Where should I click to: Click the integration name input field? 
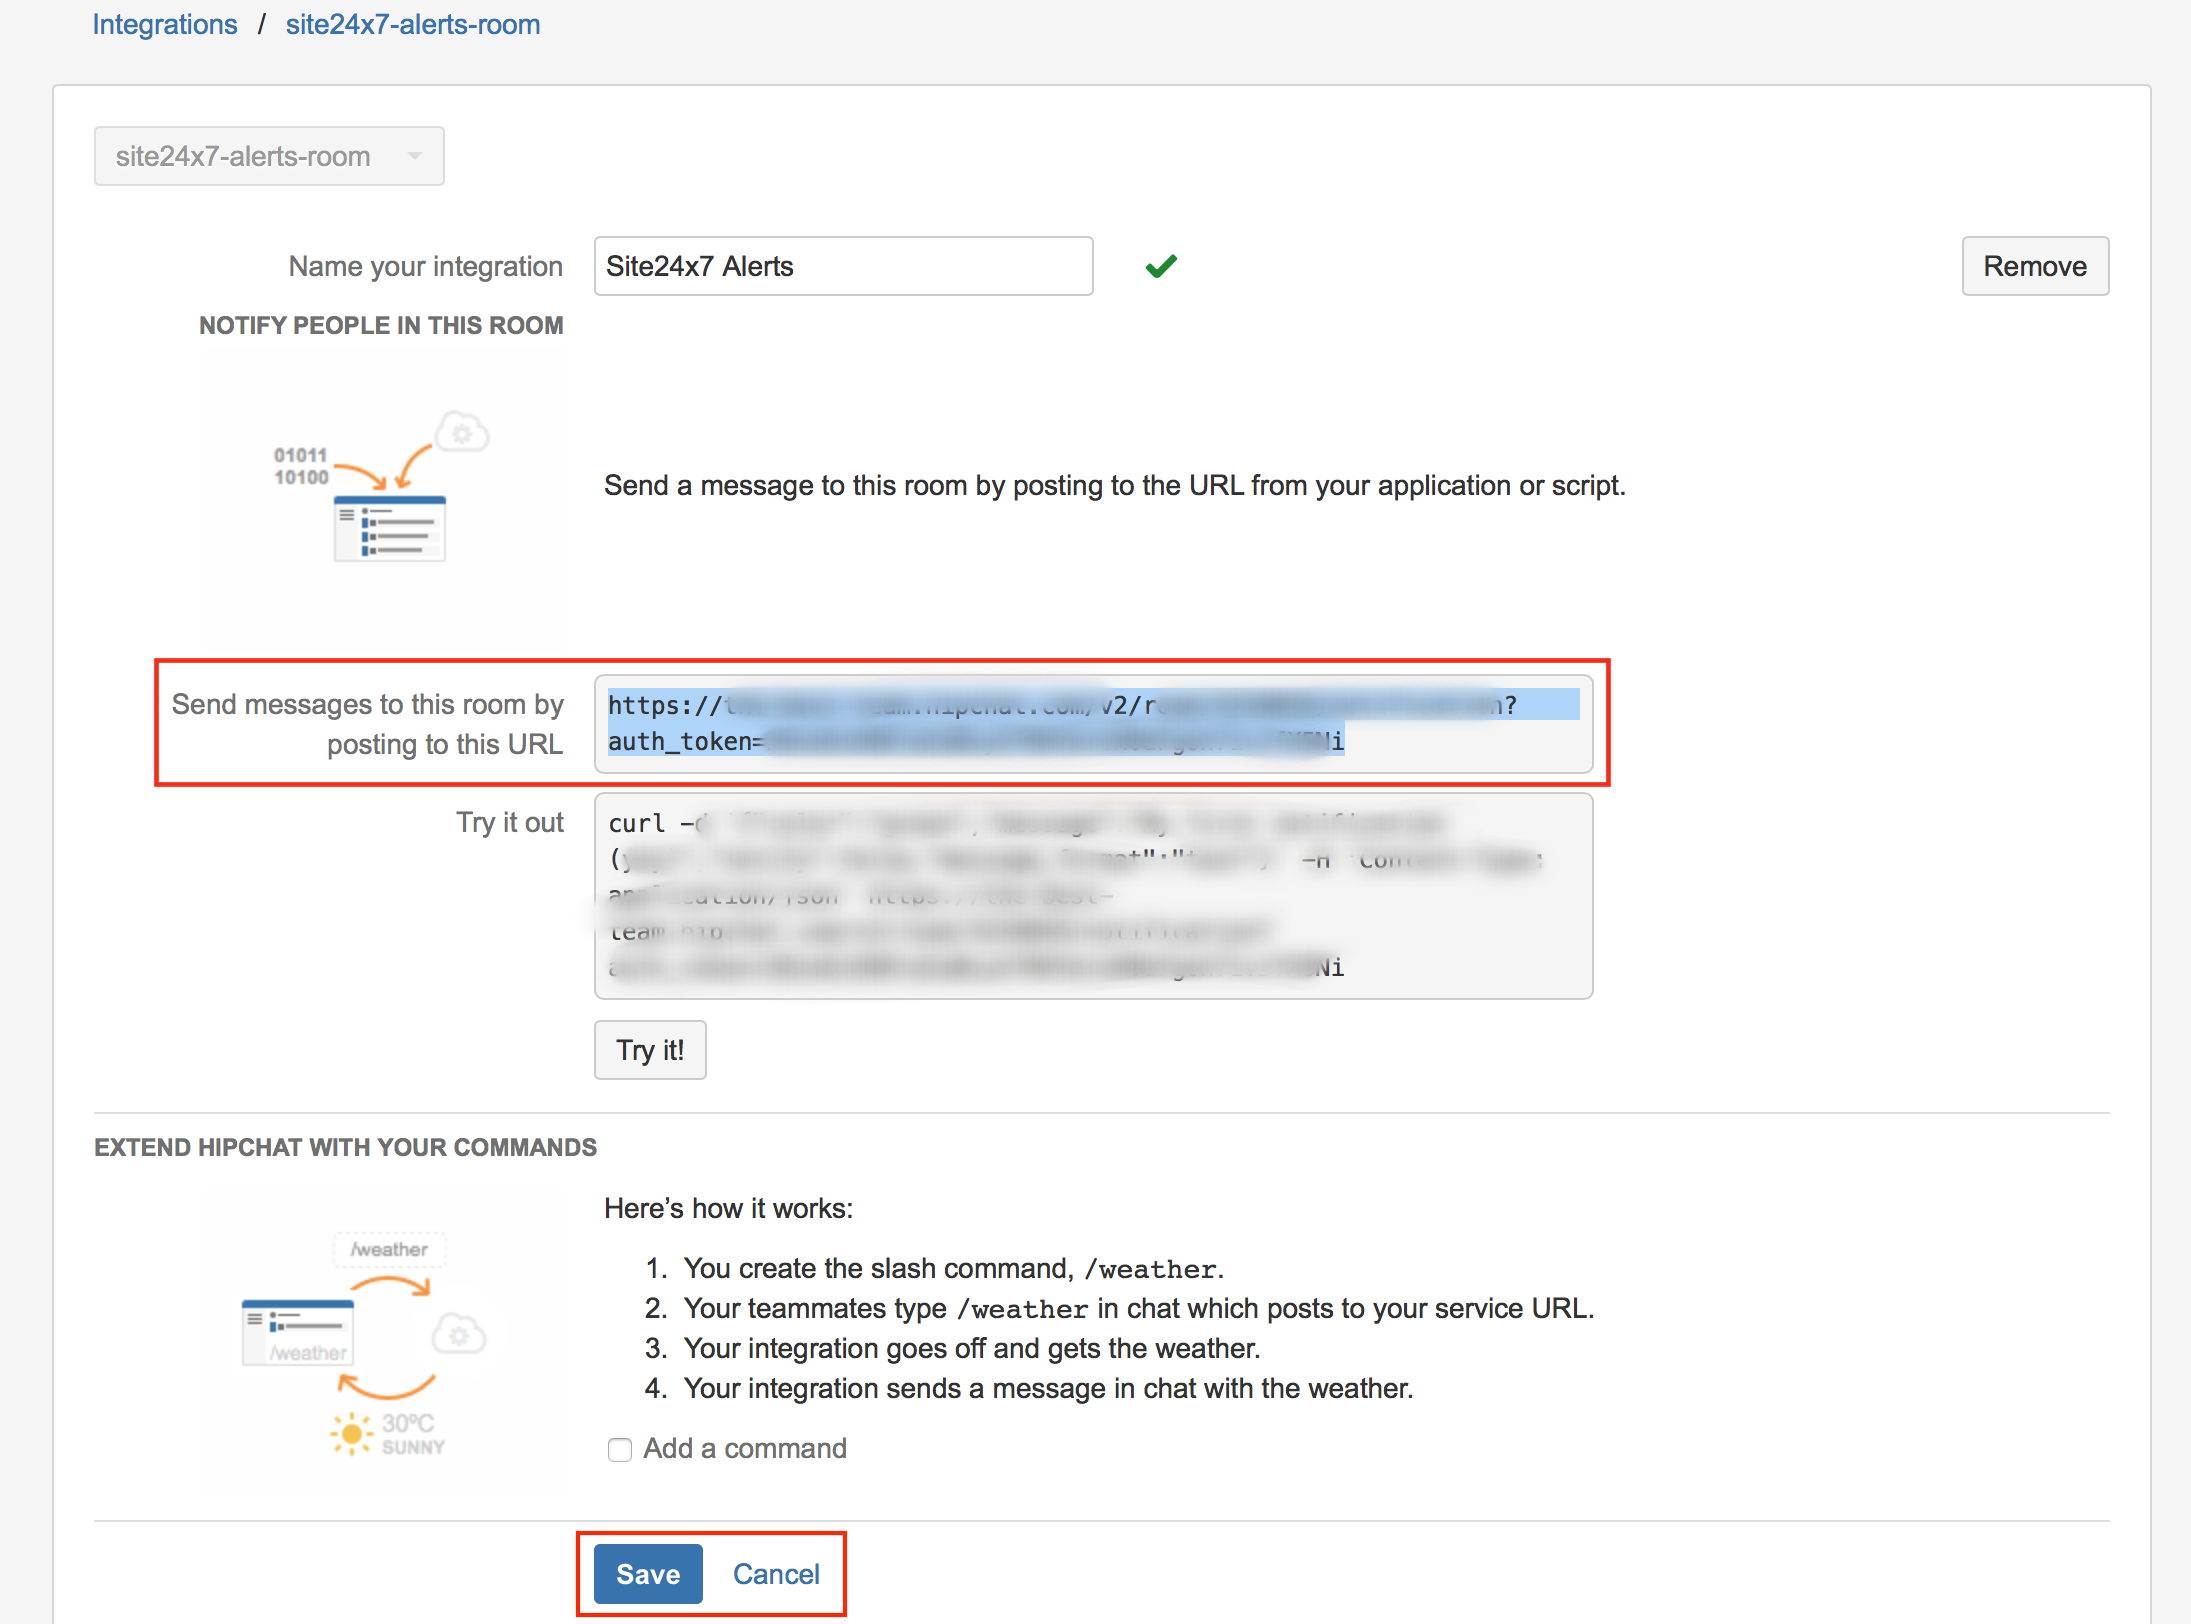click(x=843, y=266)
